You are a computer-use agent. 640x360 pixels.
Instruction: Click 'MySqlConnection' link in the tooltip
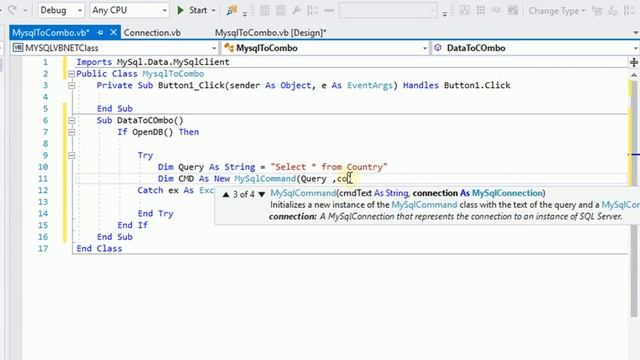point(507,193)
